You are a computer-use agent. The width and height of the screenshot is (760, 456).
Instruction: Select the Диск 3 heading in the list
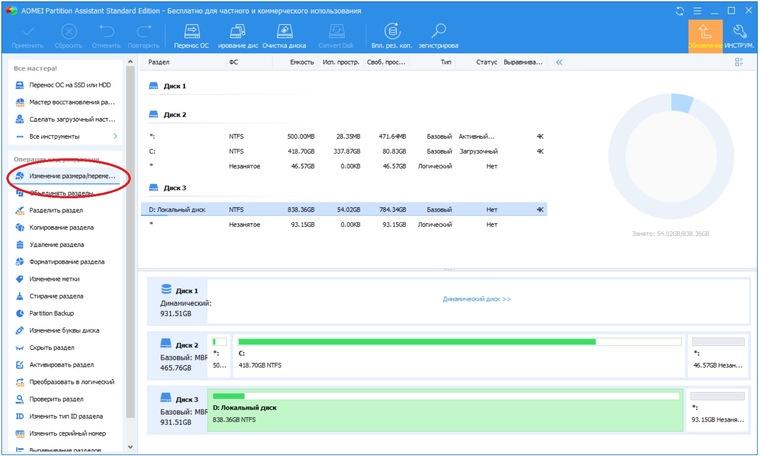click(168, 188)
